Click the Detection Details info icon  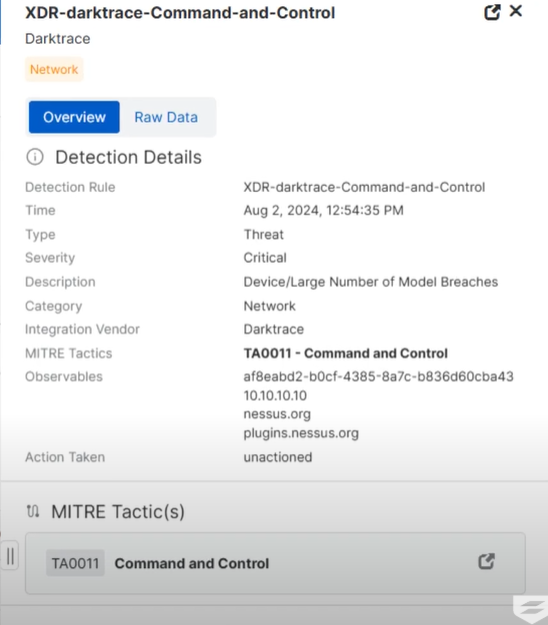[35, 157]
